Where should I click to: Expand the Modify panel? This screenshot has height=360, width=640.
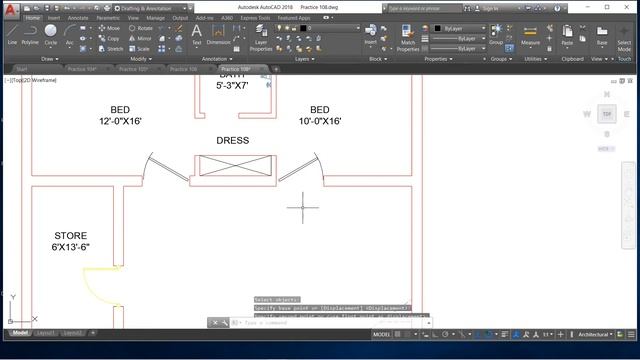coord(141,59)
